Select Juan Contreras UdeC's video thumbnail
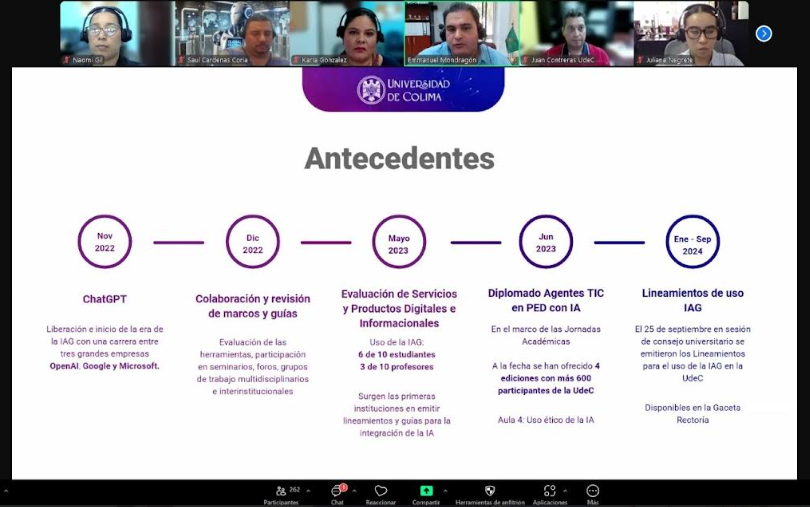810x507 pixels. 576,33
